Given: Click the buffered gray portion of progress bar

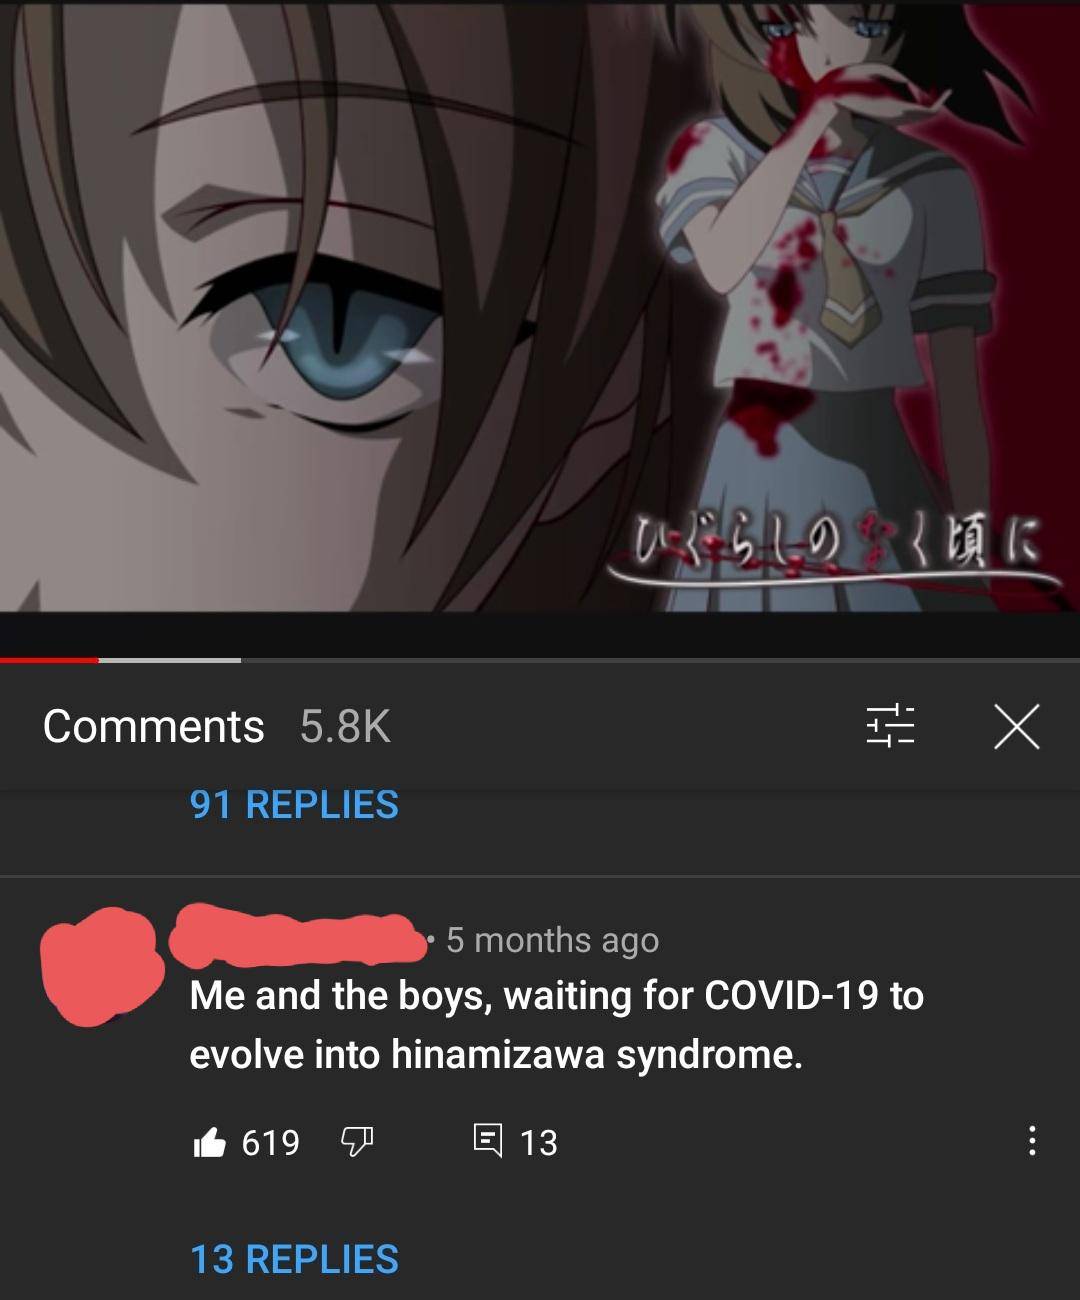Looking at the screenshot, I should 170,659.
